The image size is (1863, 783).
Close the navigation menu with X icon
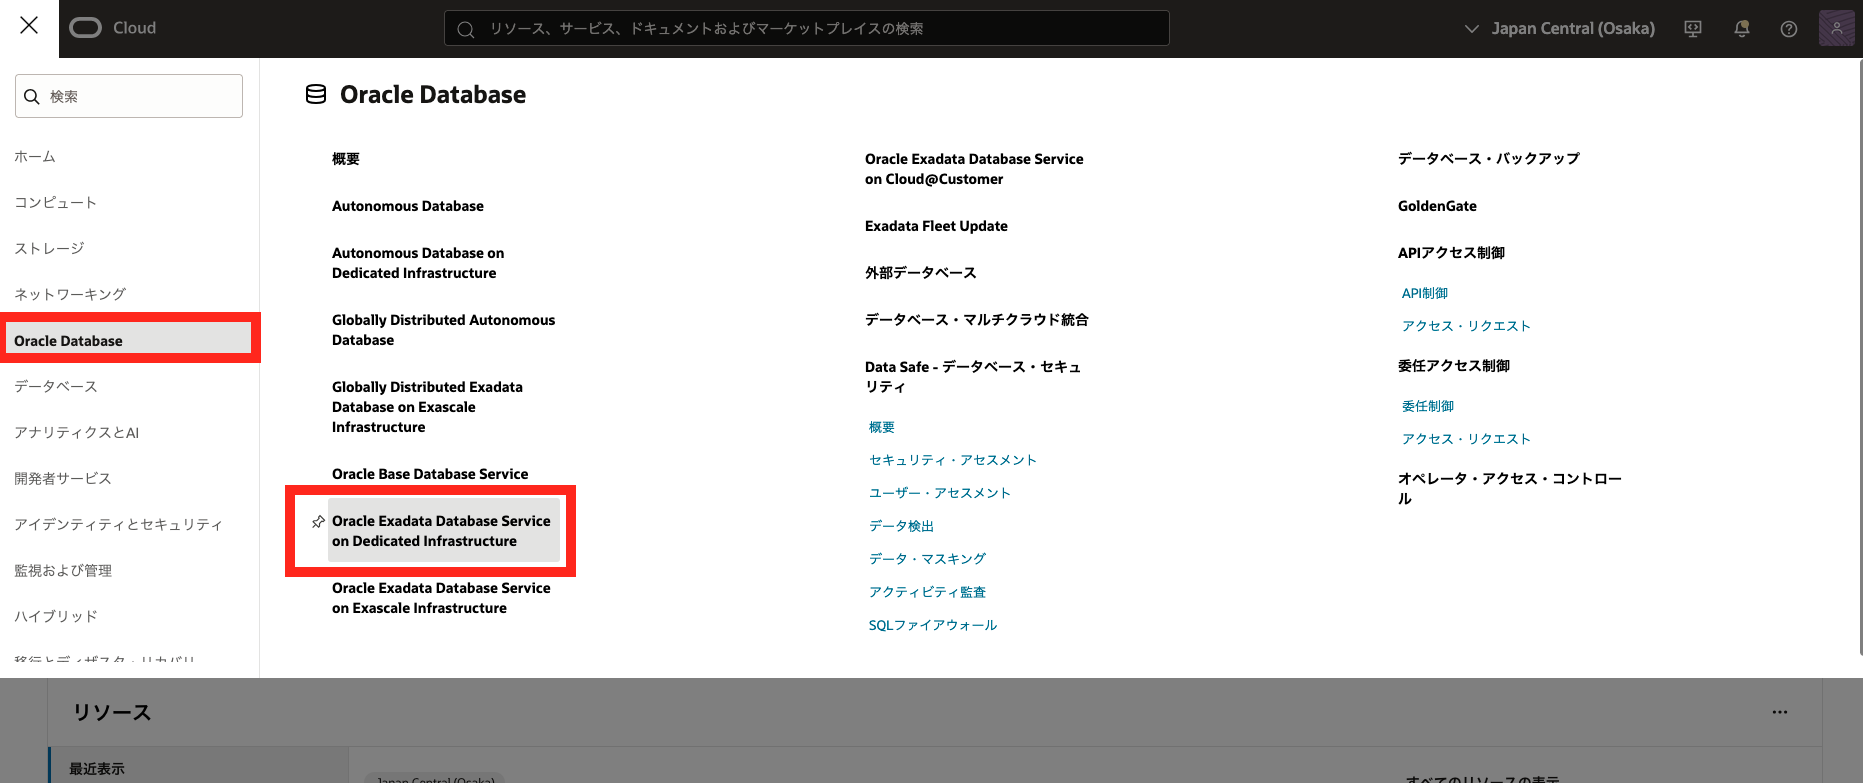[x=29, y=26]
